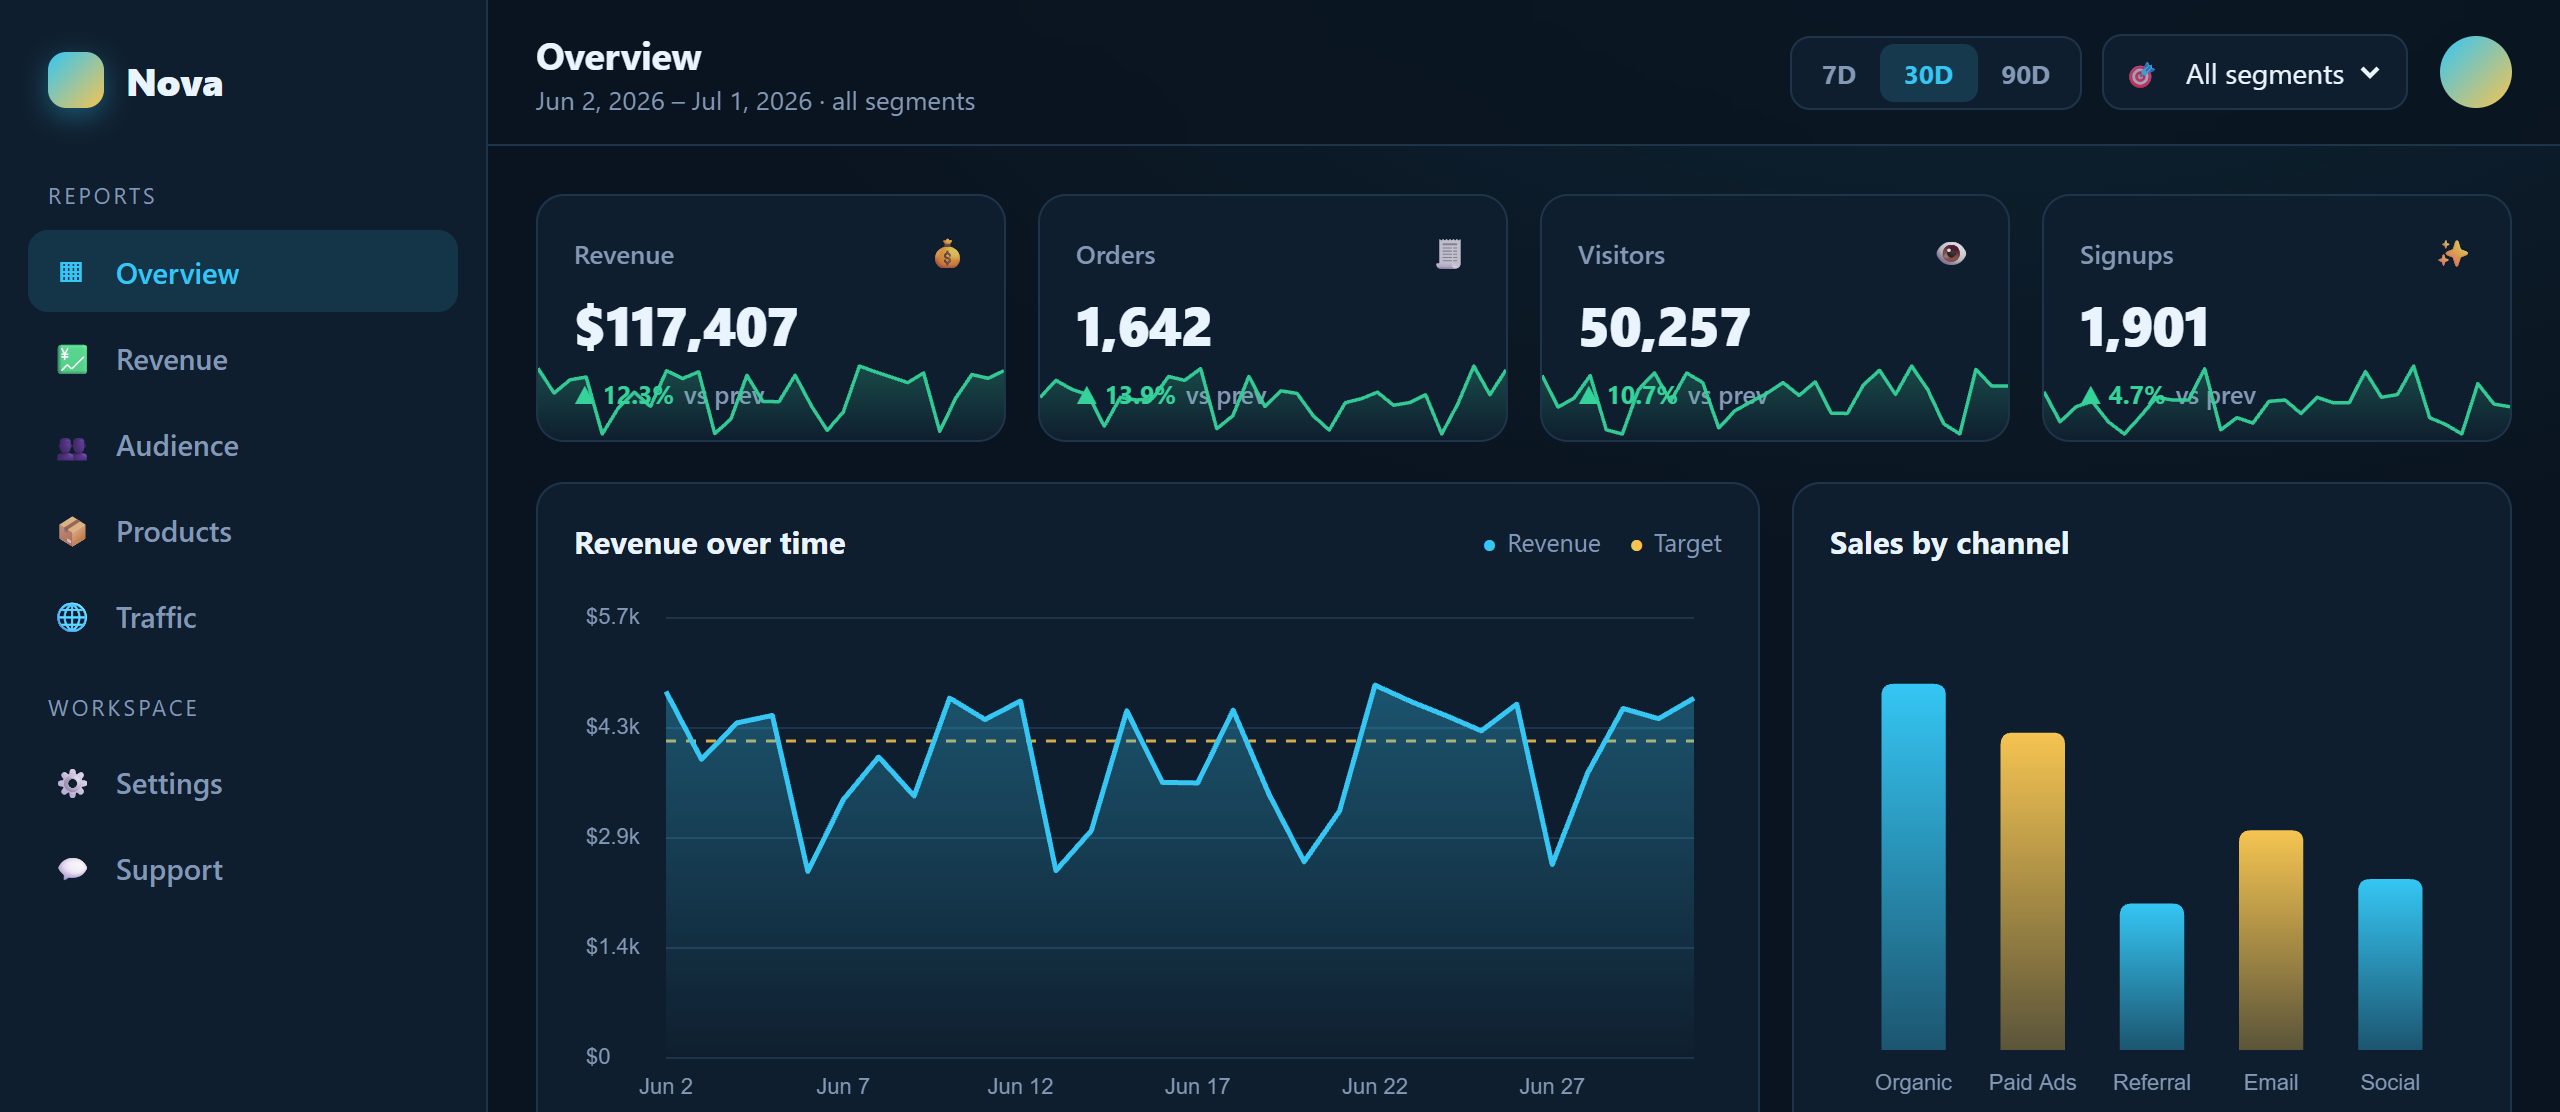Click the Settings gear icon

point(72,783)
